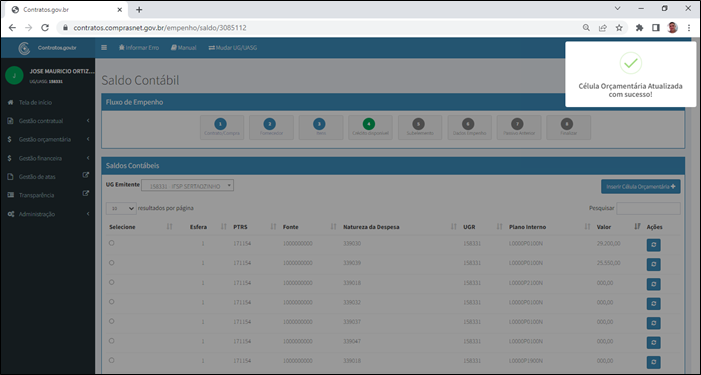Refresh balance for row 339032
The width and height of the screenshot is (701, 375).
654,303
